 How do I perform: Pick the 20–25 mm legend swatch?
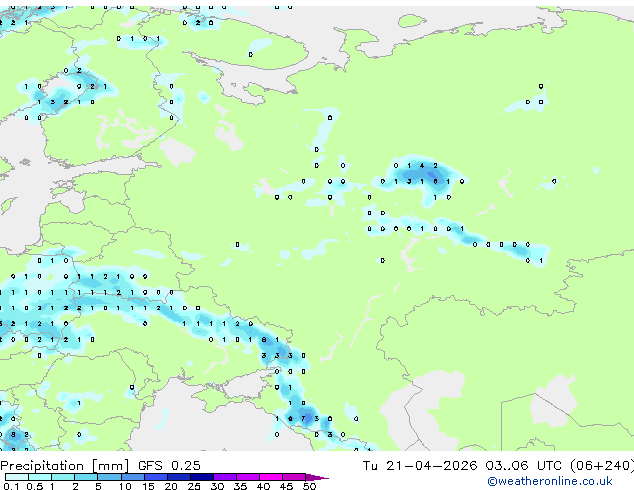click(x=178, y=477)
